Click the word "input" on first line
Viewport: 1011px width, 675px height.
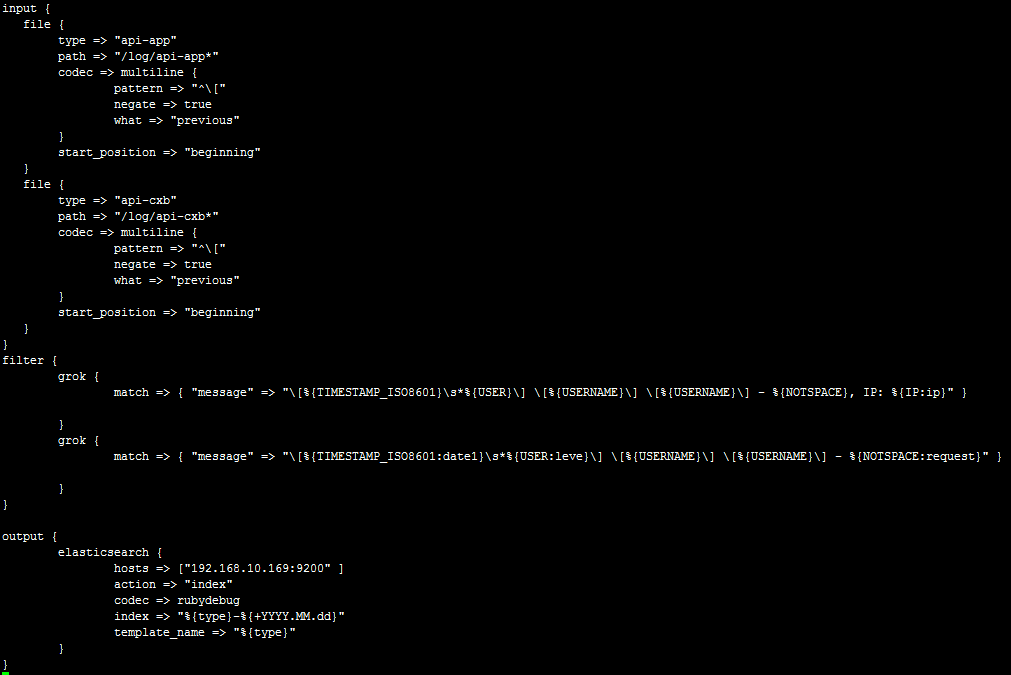pyautogui.click(x=19, y=8)
